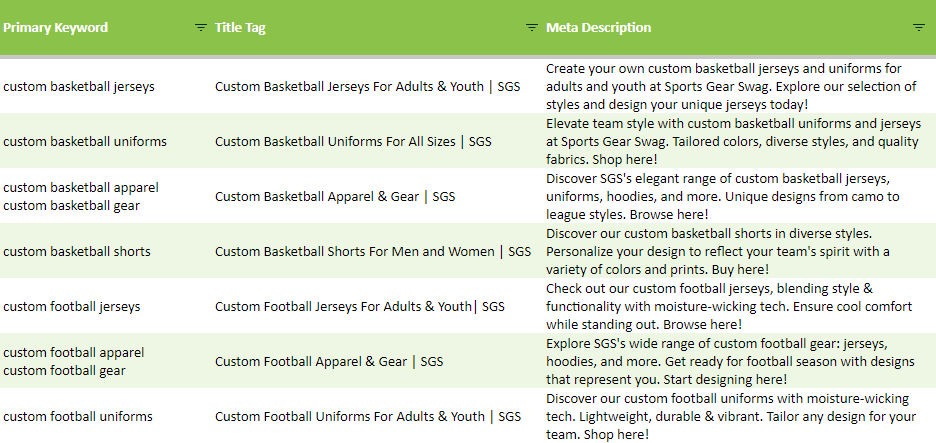Select the 'custom football uniforms' keyword cell
Viewport: 936px width, 443px height.
tap(106, 416)
